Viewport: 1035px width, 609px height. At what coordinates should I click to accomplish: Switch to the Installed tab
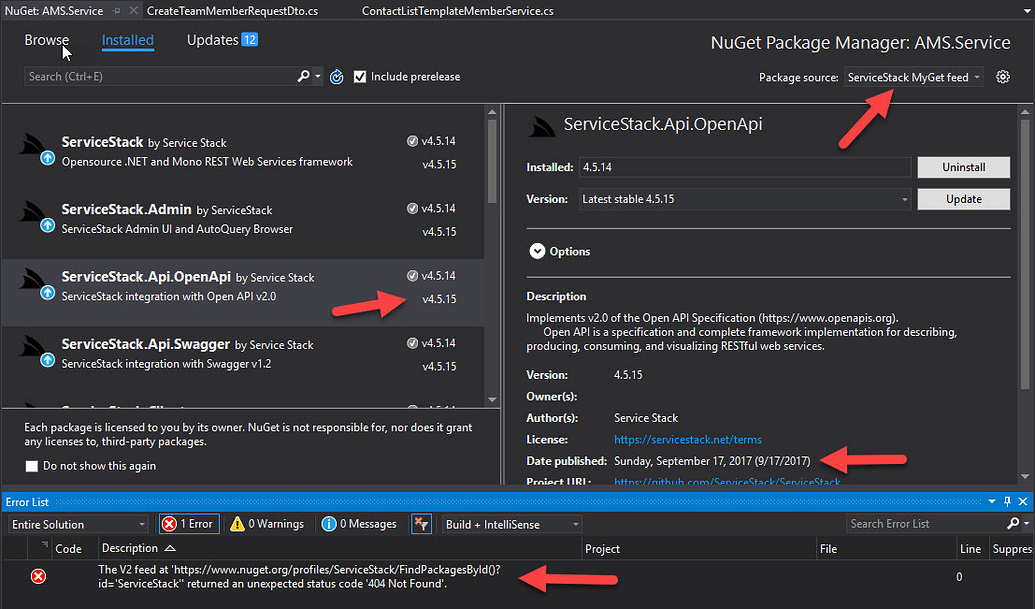pos(127,40)
